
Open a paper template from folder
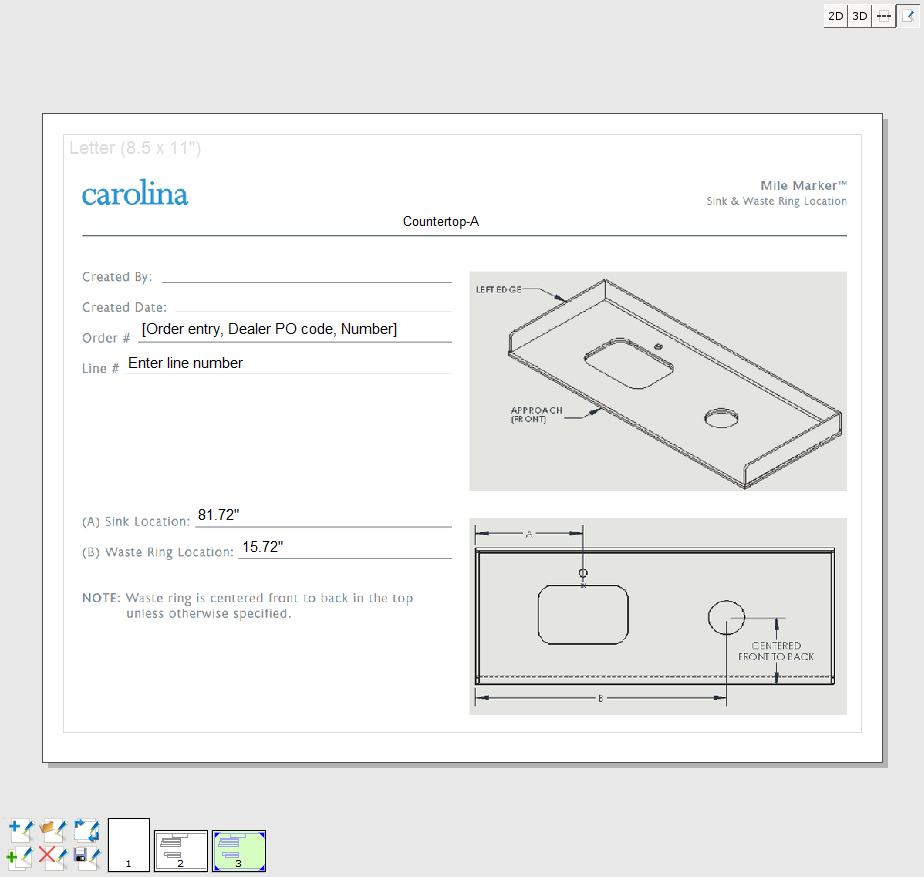(53, 830)
